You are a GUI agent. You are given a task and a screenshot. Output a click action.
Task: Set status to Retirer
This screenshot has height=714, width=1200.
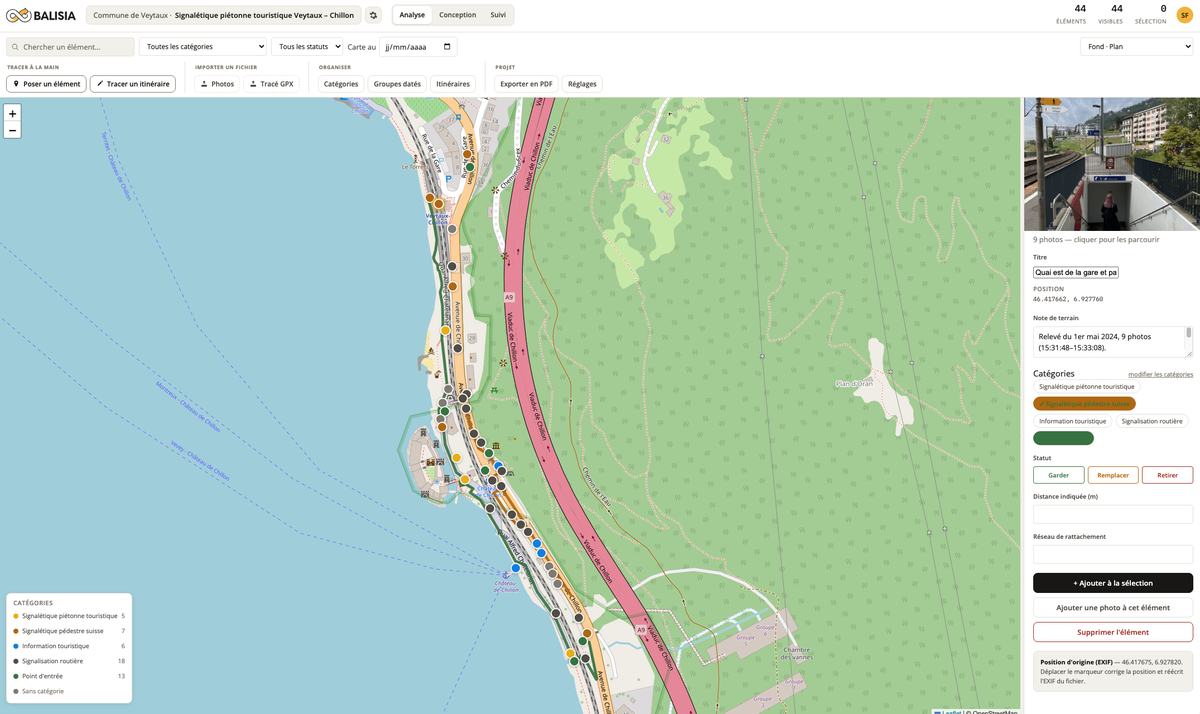[1167, 475]
